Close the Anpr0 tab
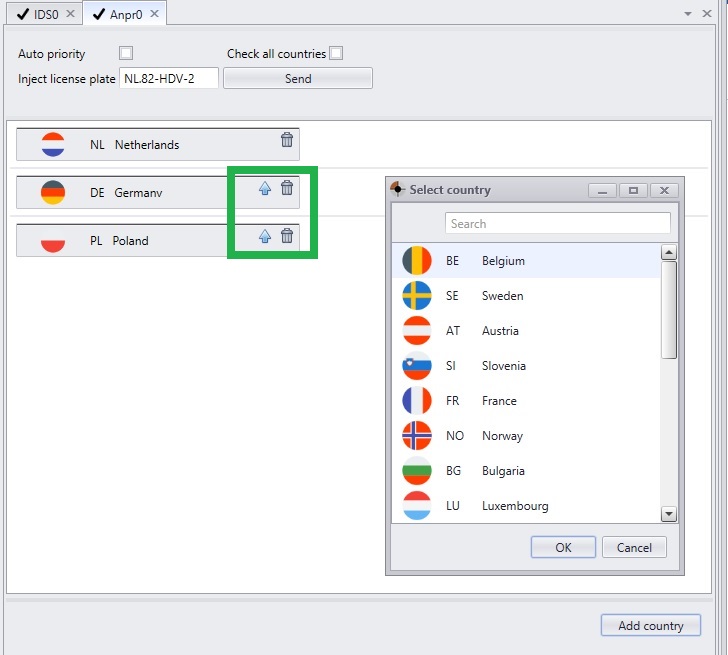This screenshot has height=655, width=728. (155, 14)
